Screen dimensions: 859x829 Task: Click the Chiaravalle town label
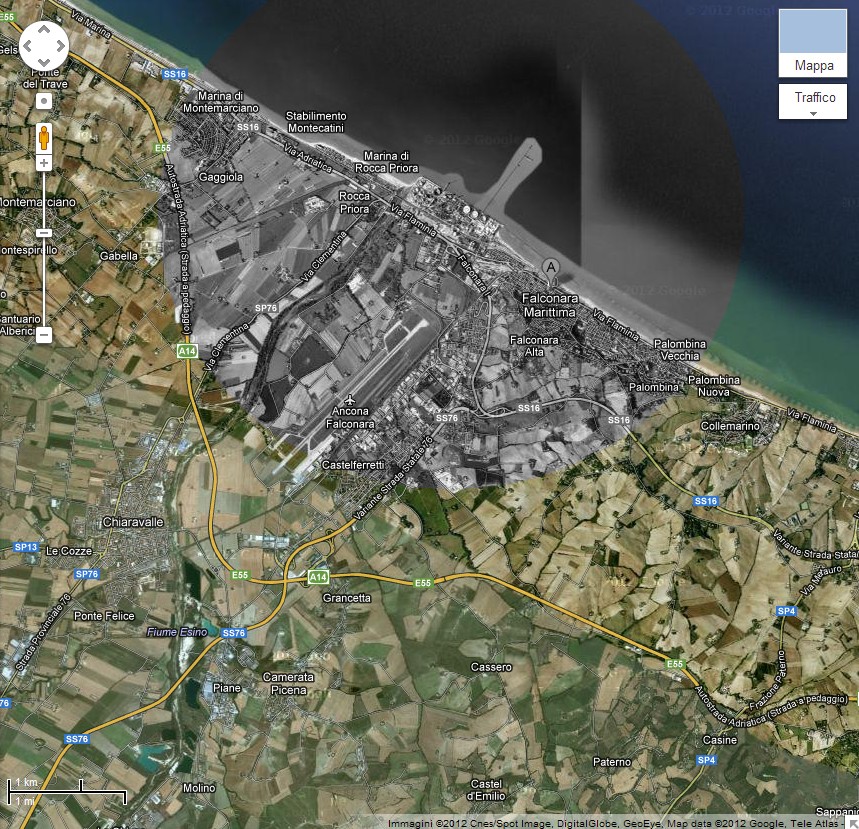pos(135,522)
